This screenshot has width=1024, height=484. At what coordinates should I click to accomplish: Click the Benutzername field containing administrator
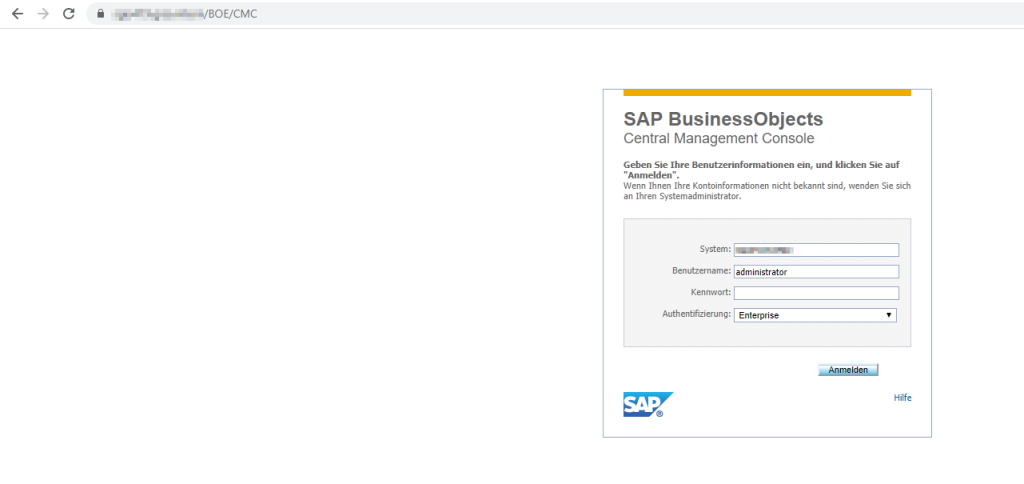click(816, 272)
